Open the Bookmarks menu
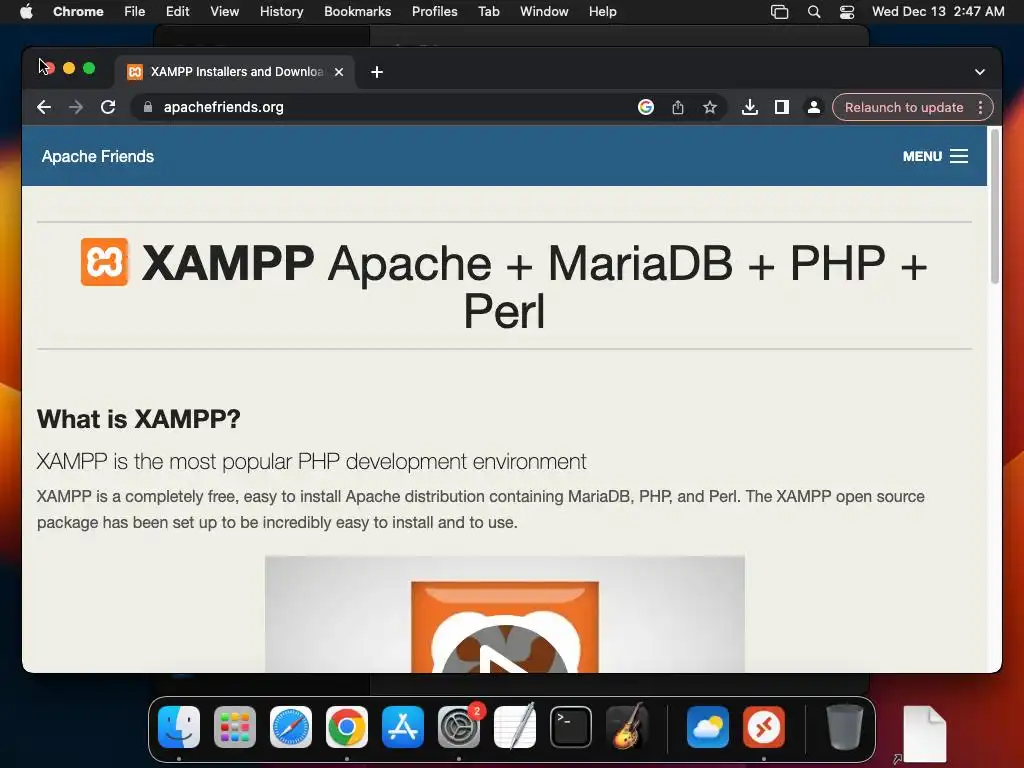1024x768 pixels. click(357, 12)
